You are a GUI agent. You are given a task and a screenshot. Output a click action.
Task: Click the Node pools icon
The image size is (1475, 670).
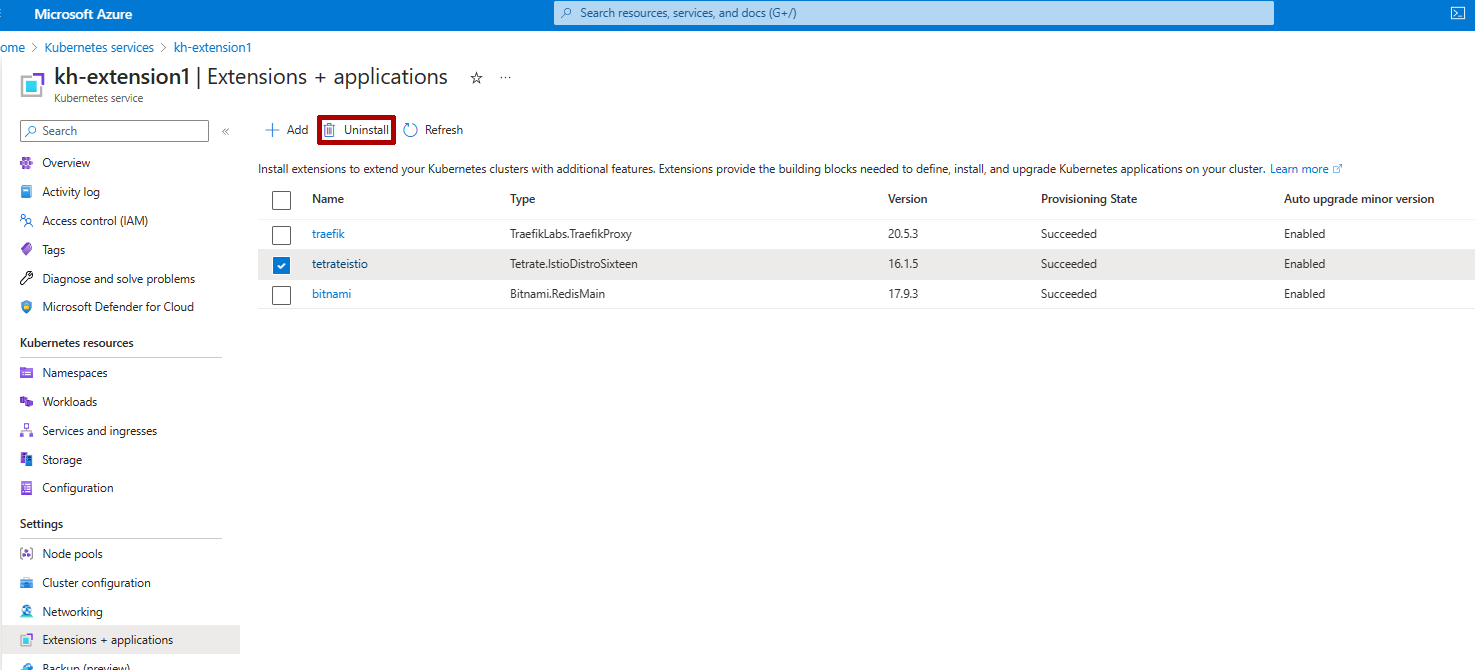(27, 554)
